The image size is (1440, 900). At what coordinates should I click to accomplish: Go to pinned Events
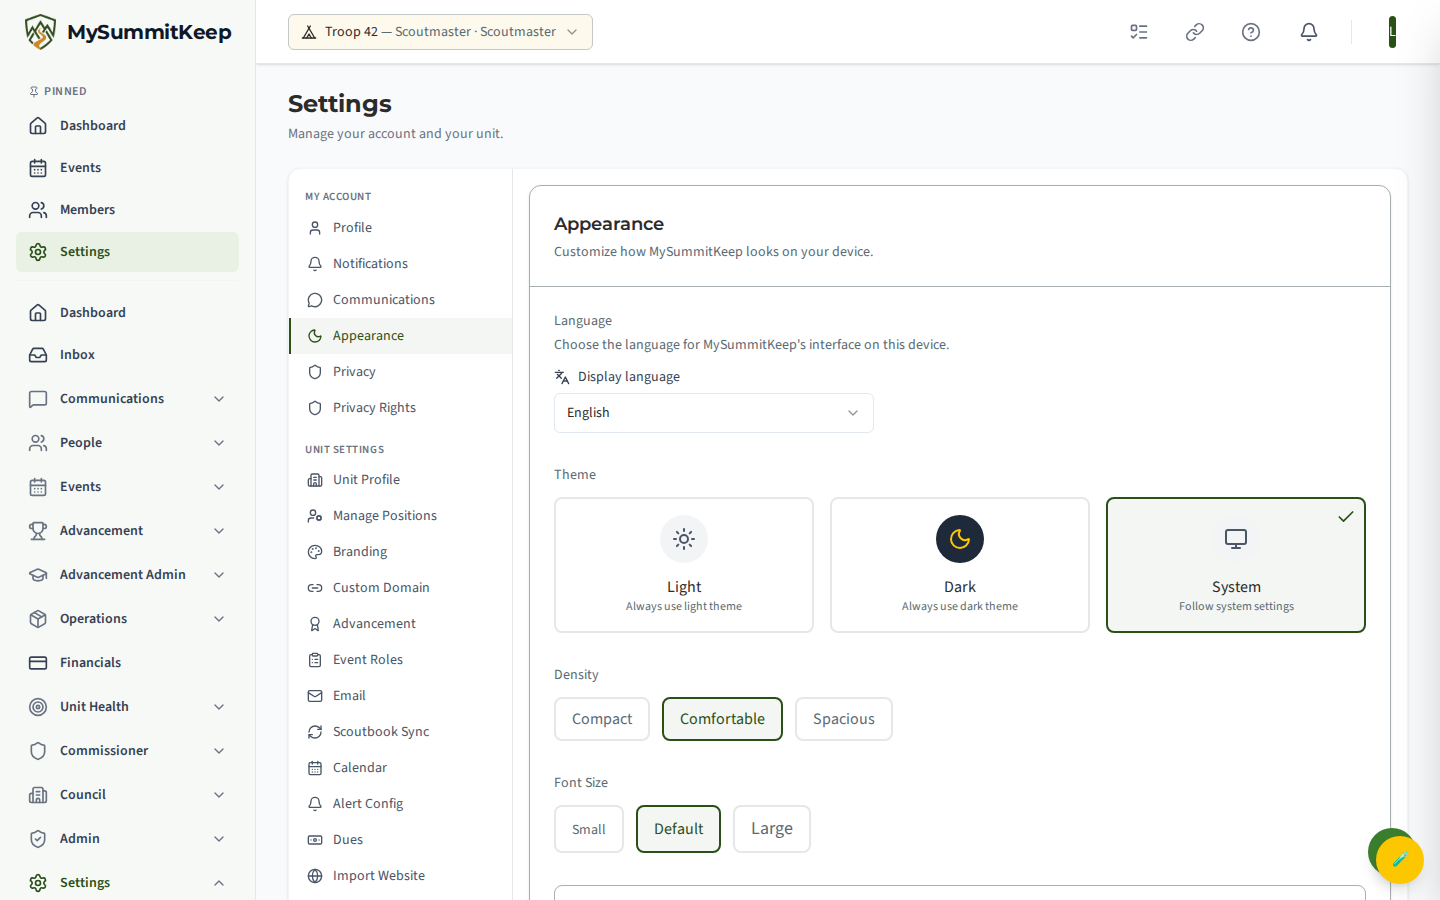127,168
